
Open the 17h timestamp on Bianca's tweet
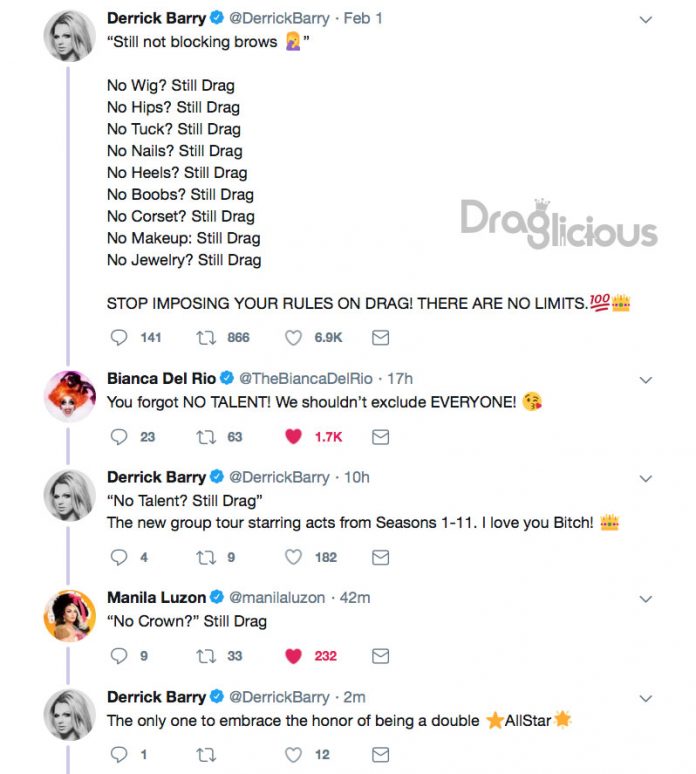coord(400,379)
